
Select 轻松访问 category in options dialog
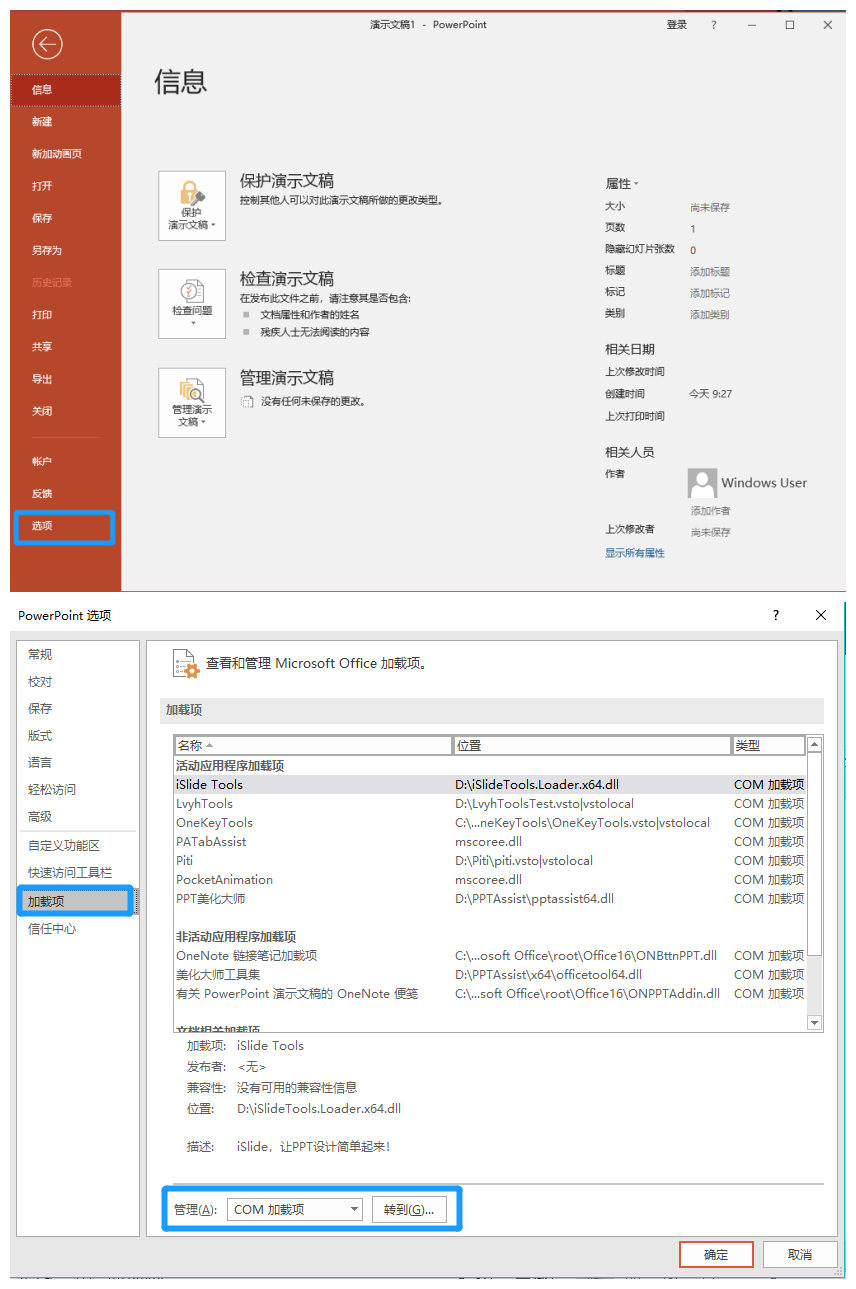(78, 789)
